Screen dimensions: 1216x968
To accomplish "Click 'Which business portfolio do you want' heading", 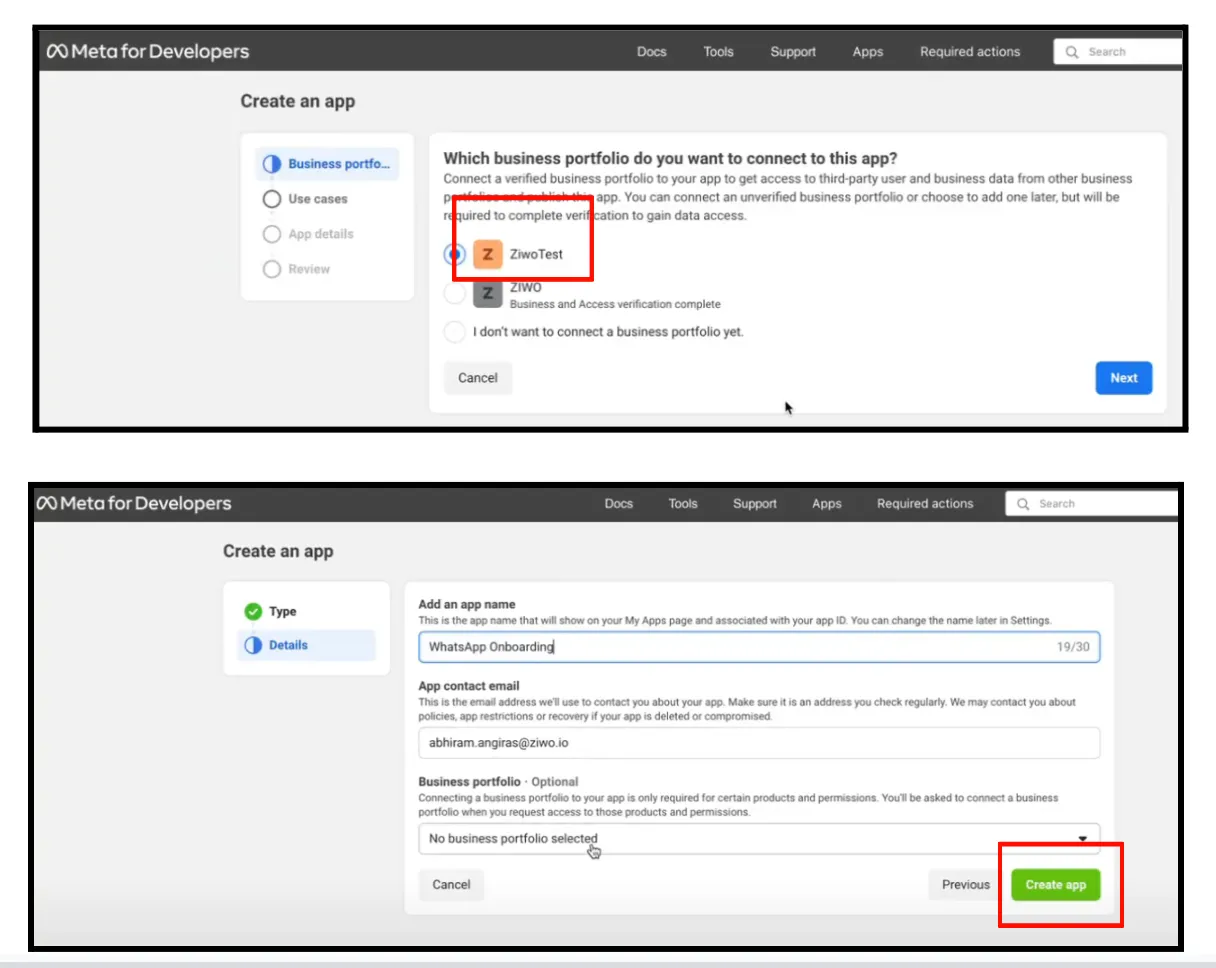I will (x=670, y=158).
